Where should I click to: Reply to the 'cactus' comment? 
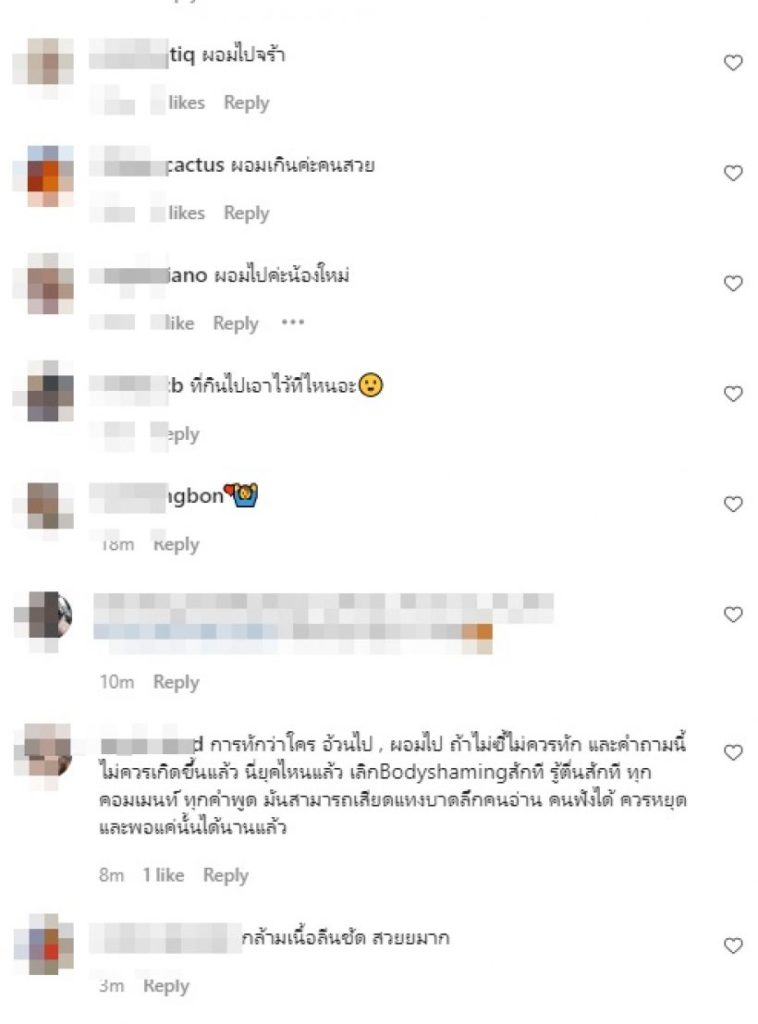(x=246, y=213)
